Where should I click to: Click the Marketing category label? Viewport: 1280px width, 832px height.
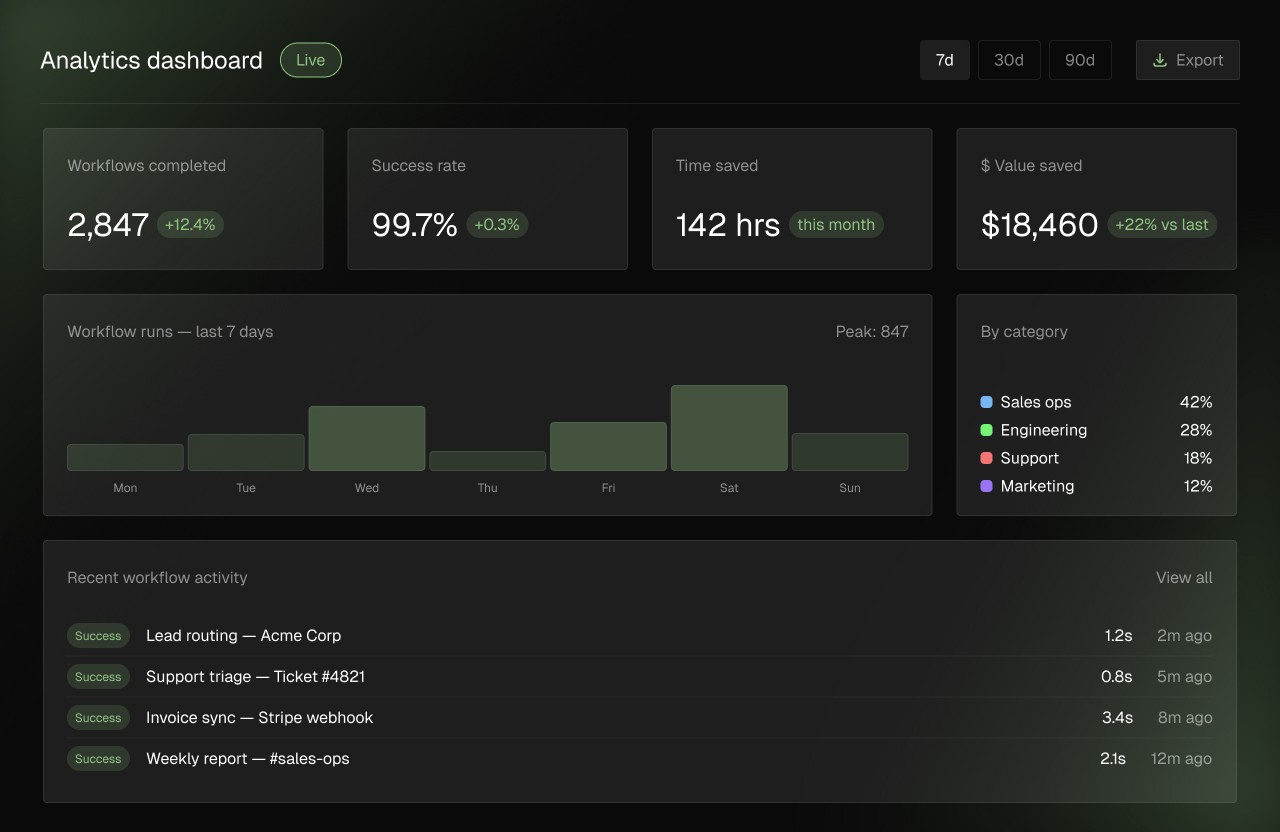(1038, 486)
